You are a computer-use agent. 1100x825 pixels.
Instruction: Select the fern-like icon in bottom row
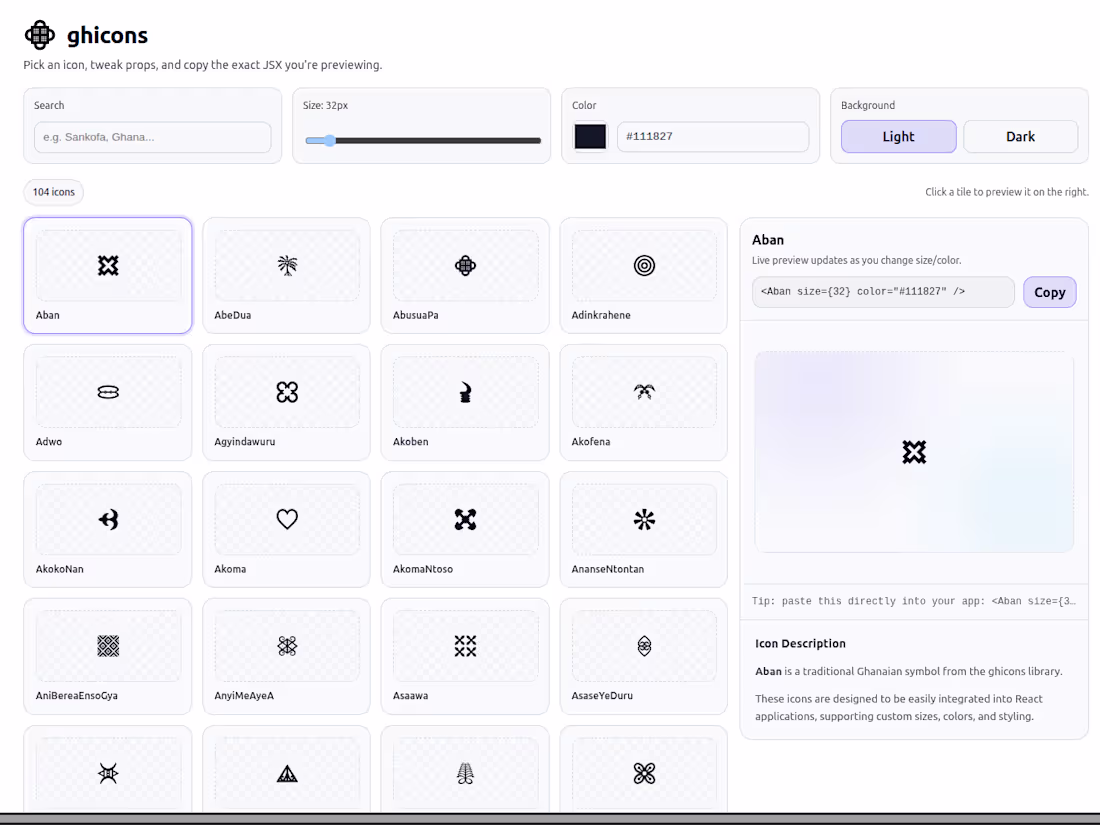pyautogui.click(x=465, y=773)
